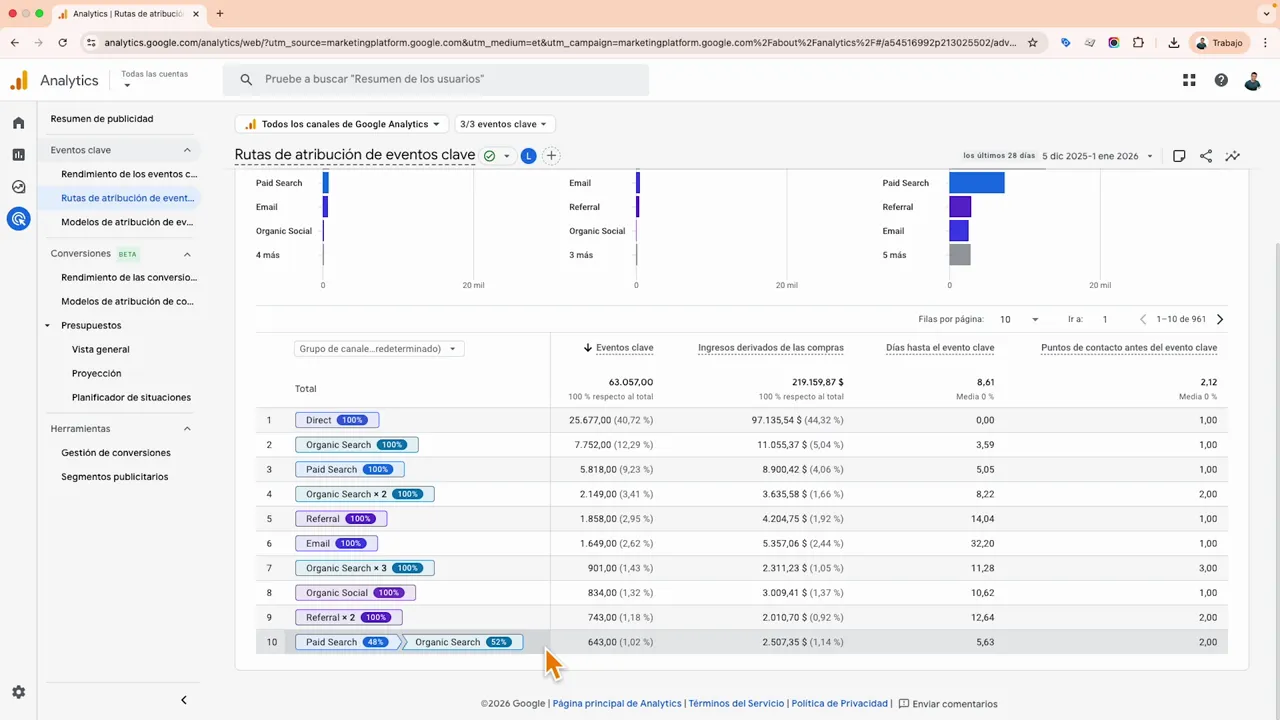Share this report icon
Image resolution: width=1280 pixels, height=720 pixels.
[x=1206, y=156]
